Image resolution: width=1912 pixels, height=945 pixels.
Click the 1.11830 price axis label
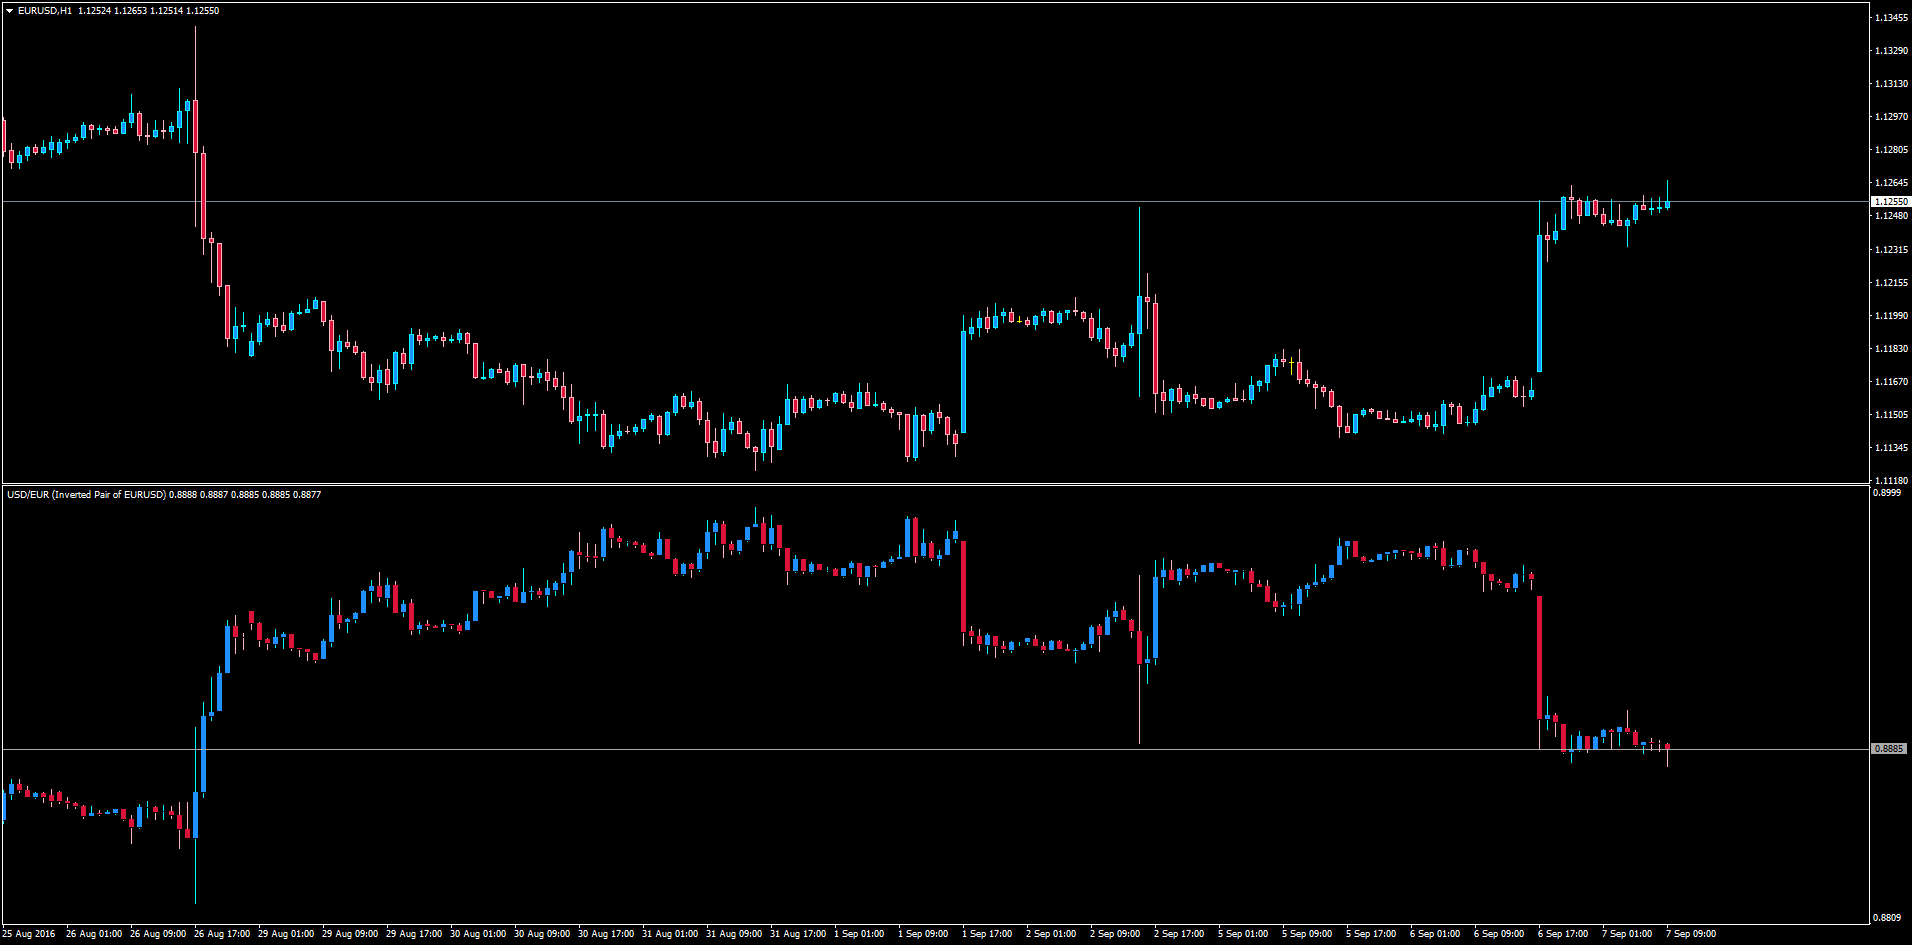[x=1891, y=349]
